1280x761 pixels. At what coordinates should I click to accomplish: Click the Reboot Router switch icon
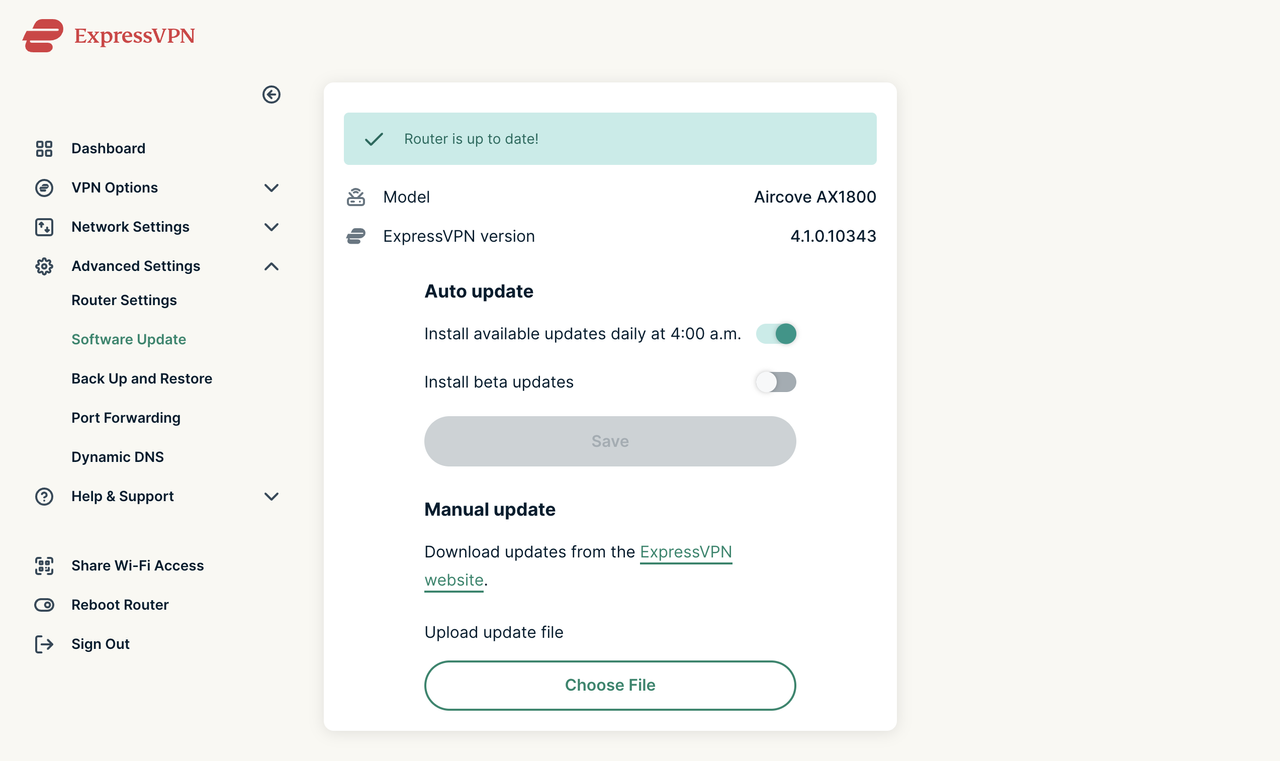tap(44, 605)
